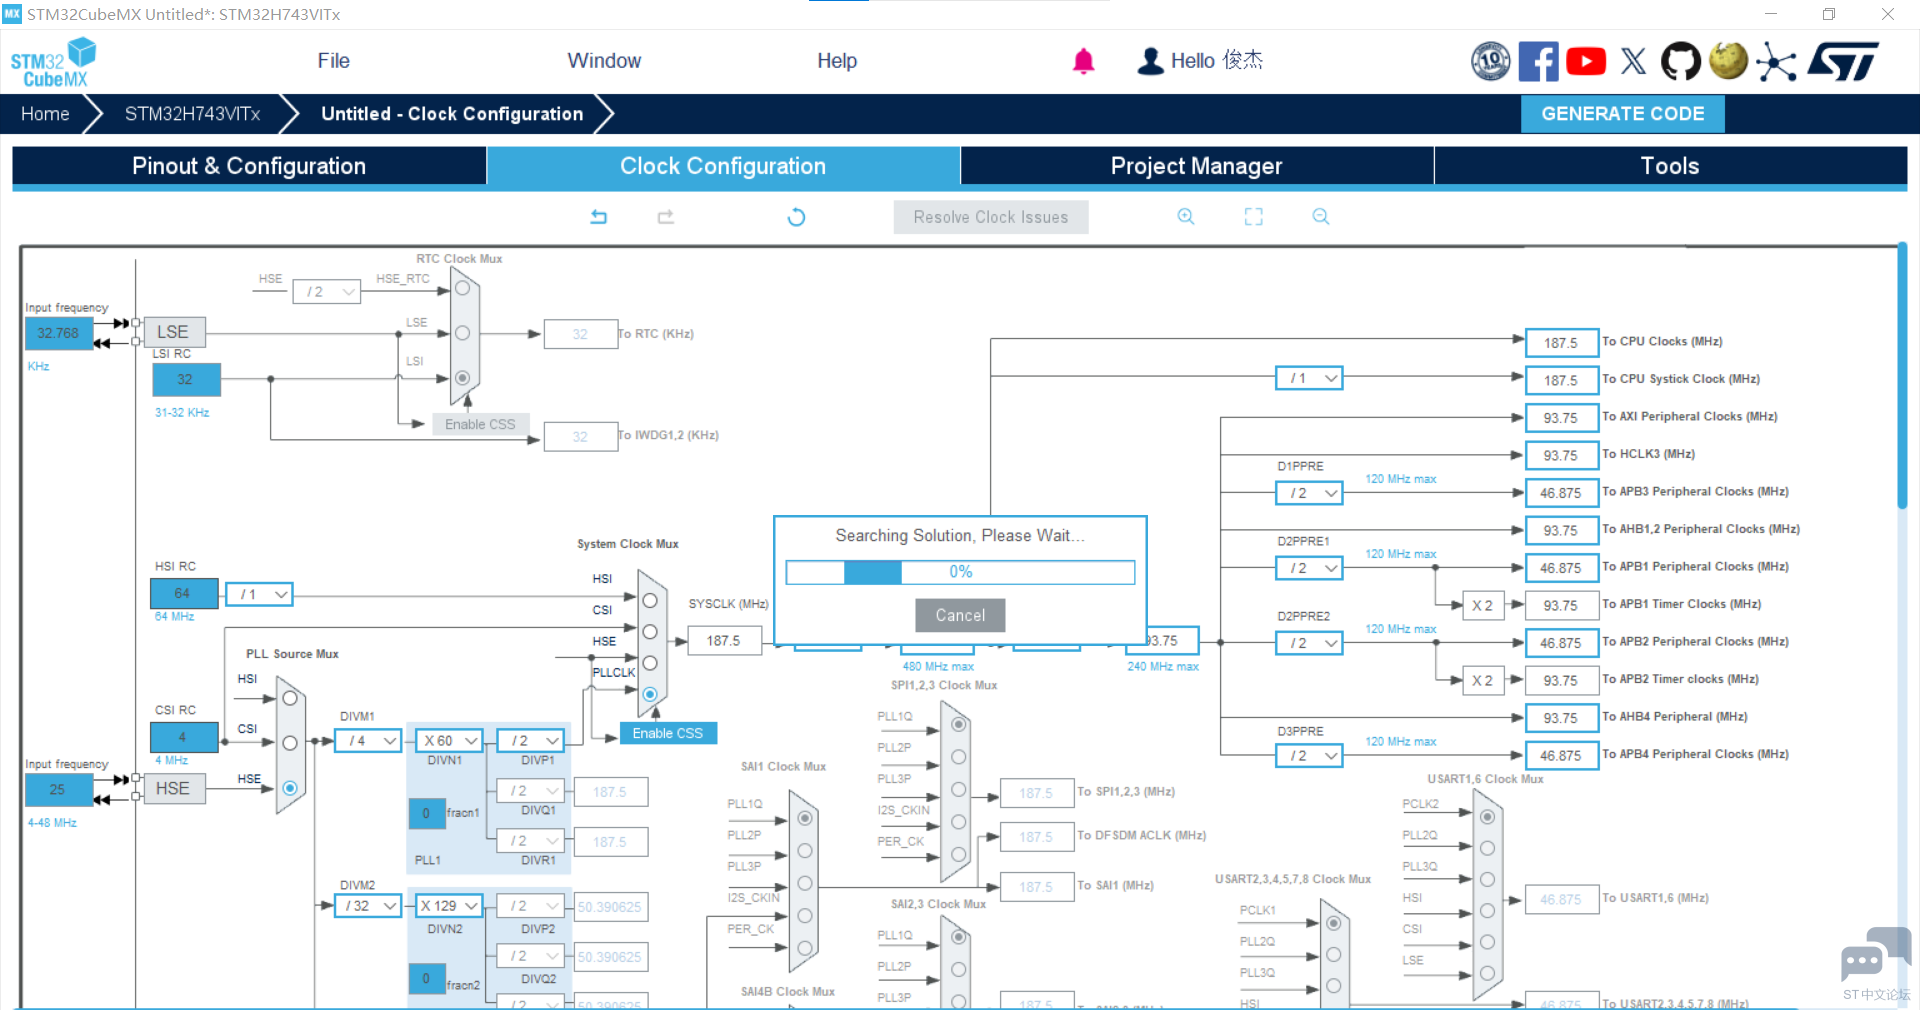Select CSI in System Clock Mux
This screenshot has height=1010, width=1920.
[650, 632]
